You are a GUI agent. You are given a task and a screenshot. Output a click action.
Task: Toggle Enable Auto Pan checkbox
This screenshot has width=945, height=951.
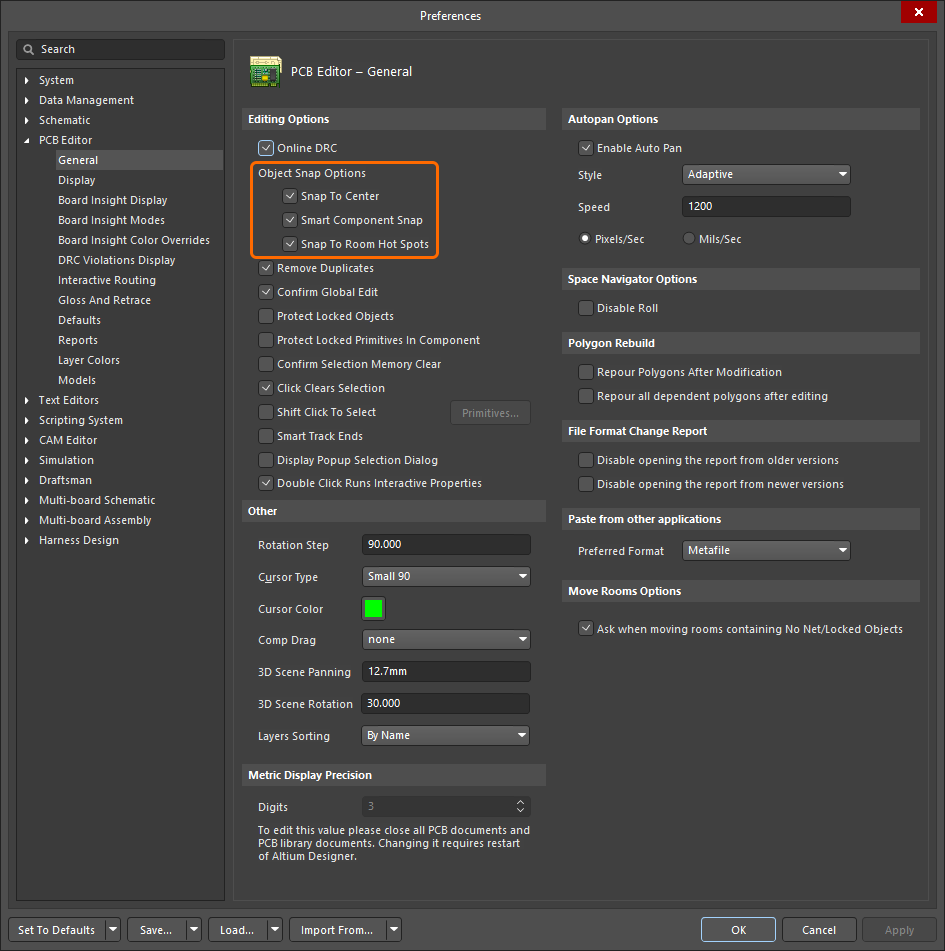[586, 148]
